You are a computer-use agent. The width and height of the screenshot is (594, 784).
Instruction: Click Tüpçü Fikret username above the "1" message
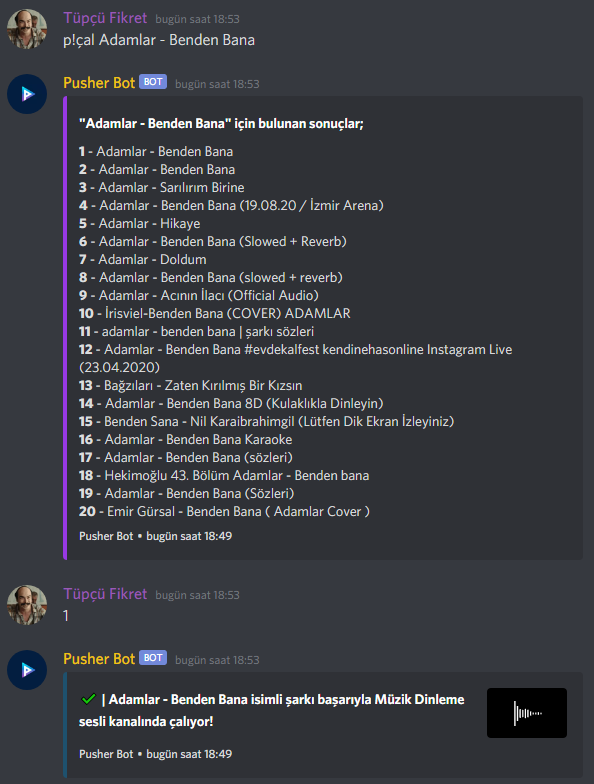(105, 594)
